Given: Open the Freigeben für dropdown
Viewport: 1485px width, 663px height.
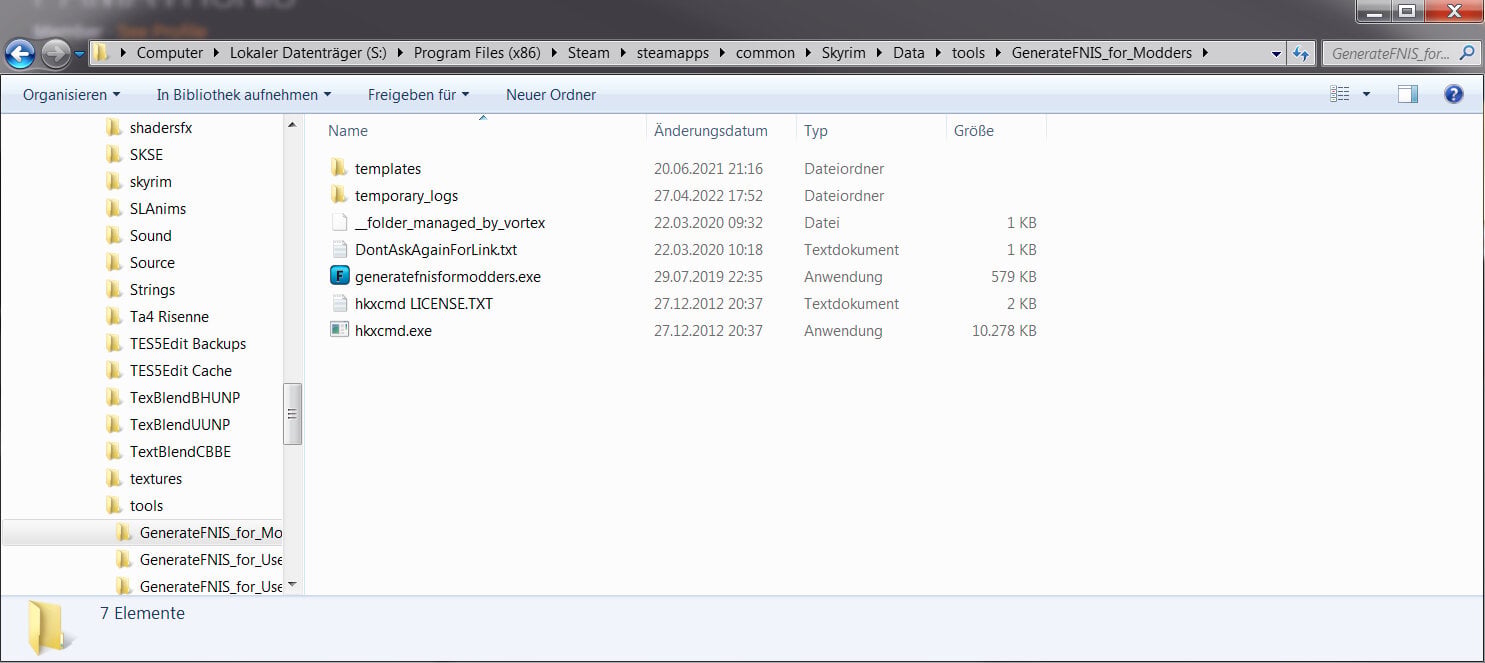Looking at the screenshot, I should pos(418,94).
